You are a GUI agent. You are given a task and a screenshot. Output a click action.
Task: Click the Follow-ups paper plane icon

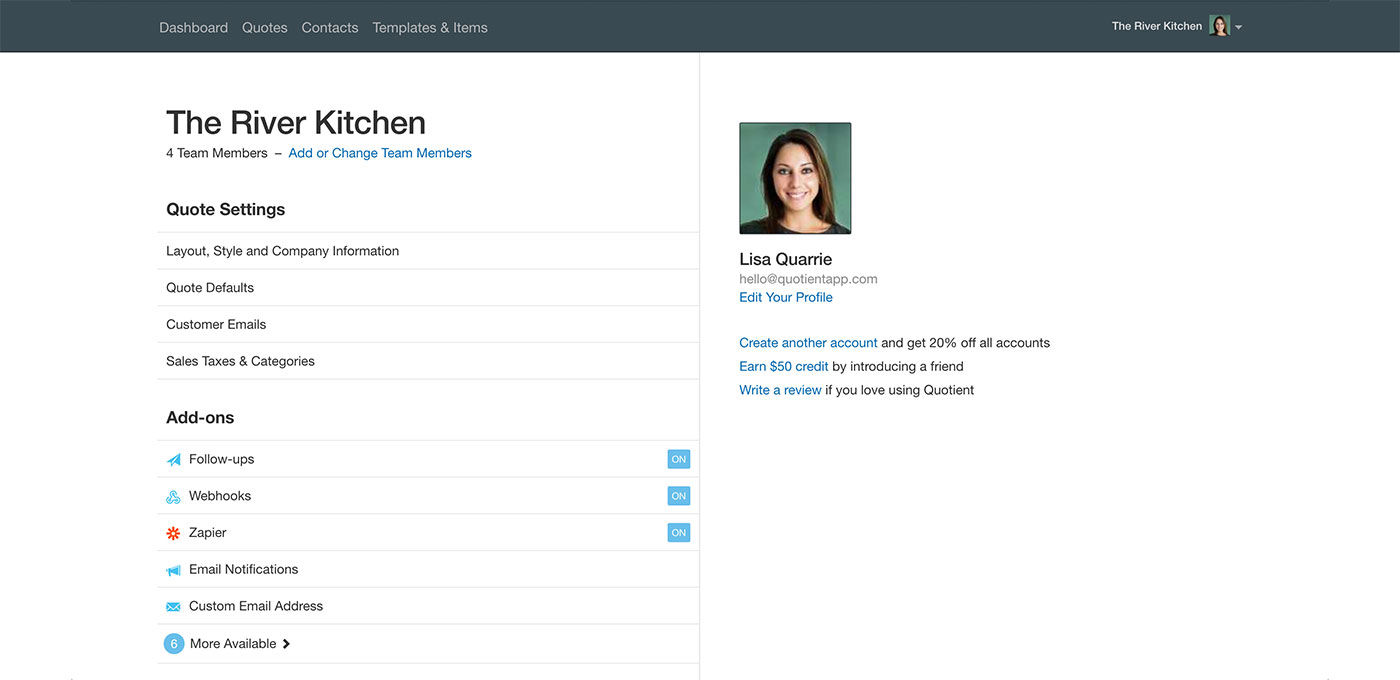[173, 460]
